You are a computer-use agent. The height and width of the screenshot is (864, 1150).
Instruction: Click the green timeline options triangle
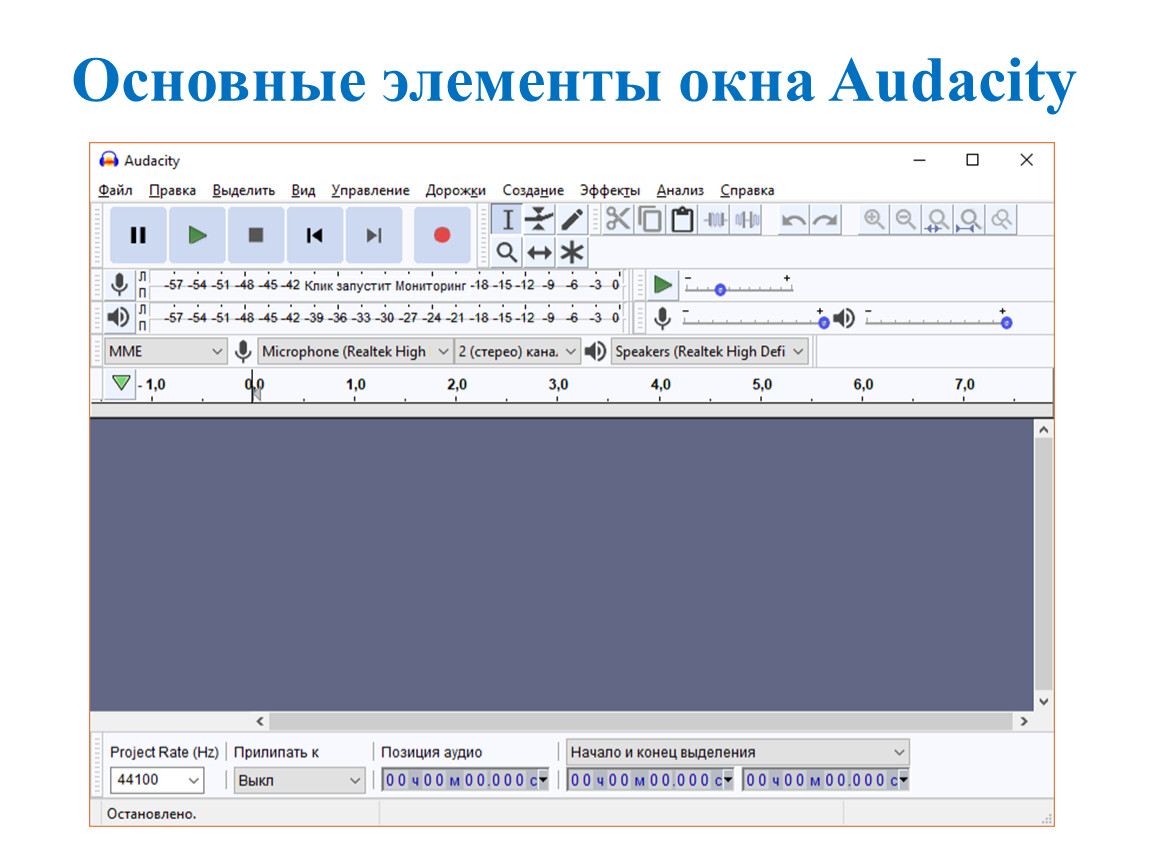(121, 383)
